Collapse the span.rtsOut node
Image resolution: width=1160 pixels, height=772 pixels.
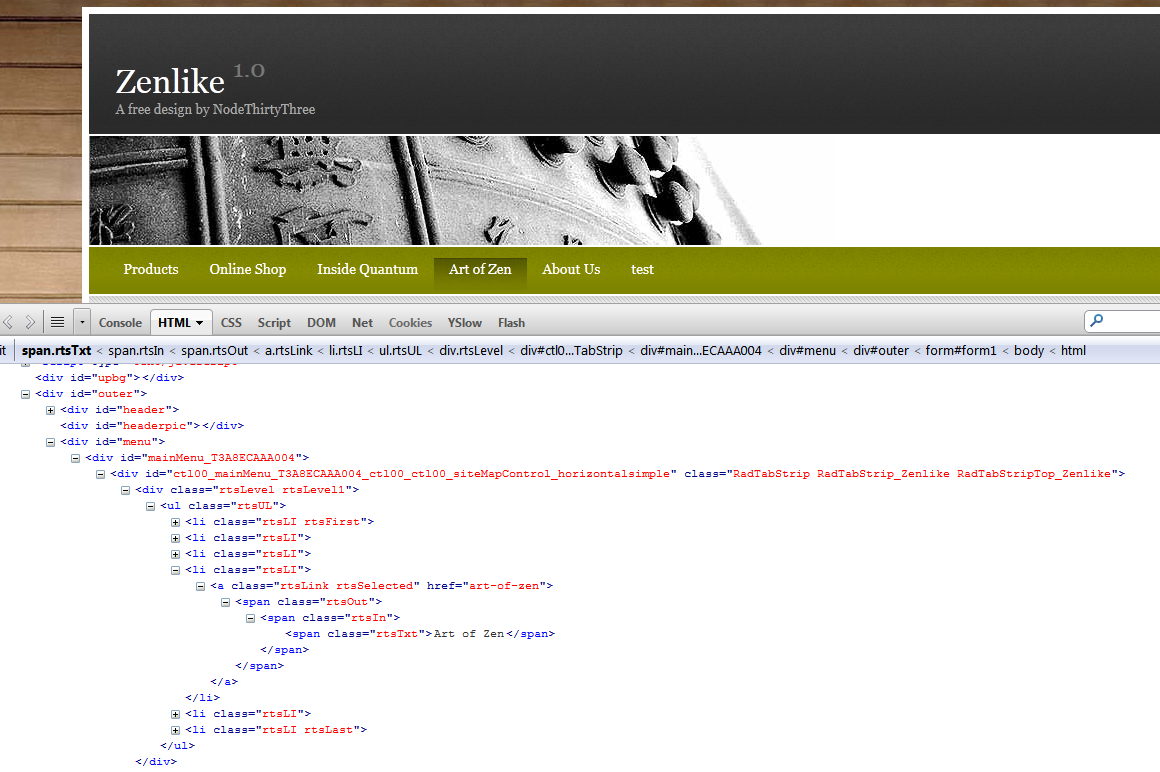tap(225, 601)
